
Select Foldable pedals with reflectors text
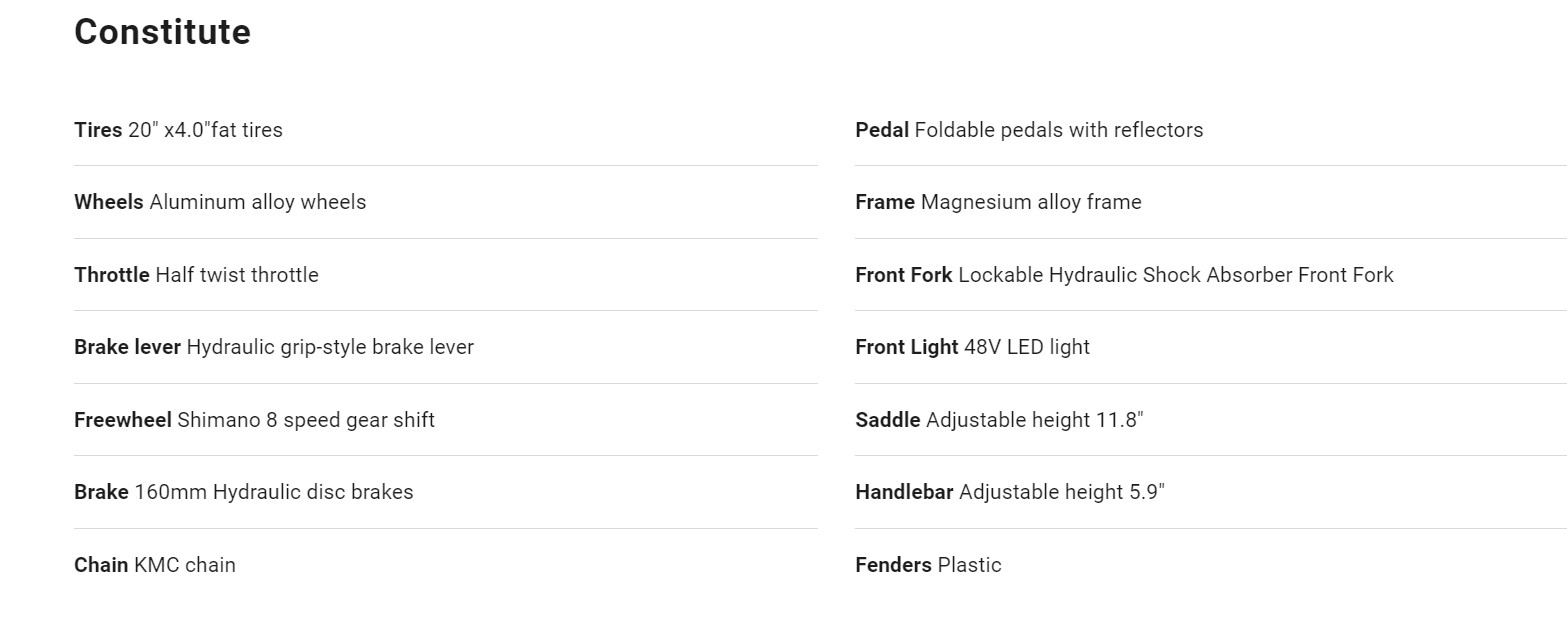pos(1059,130)
